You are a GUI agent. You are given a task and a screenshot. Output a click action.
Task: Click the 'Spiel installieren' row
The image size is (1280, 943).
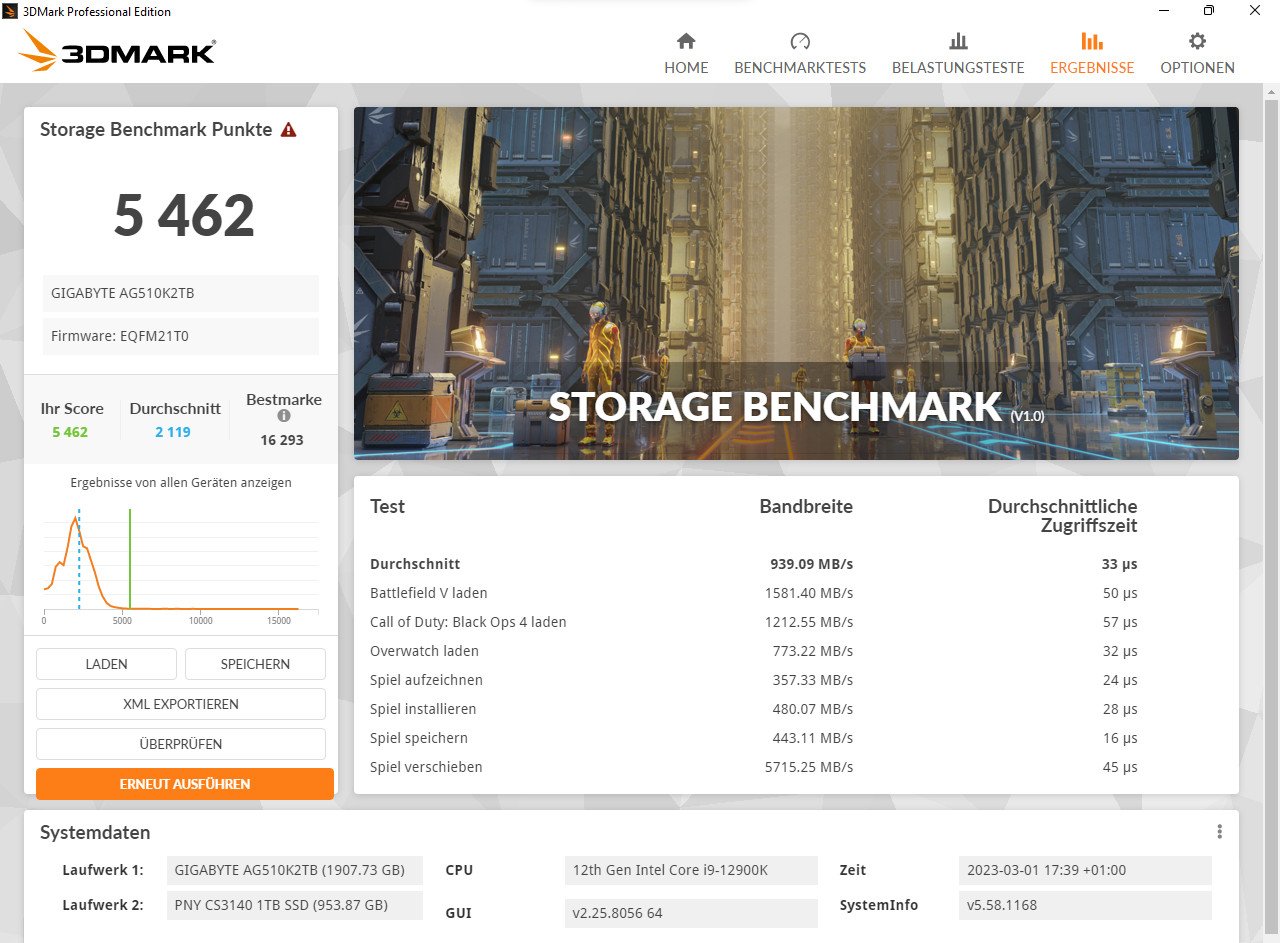(x=754, y=709)
